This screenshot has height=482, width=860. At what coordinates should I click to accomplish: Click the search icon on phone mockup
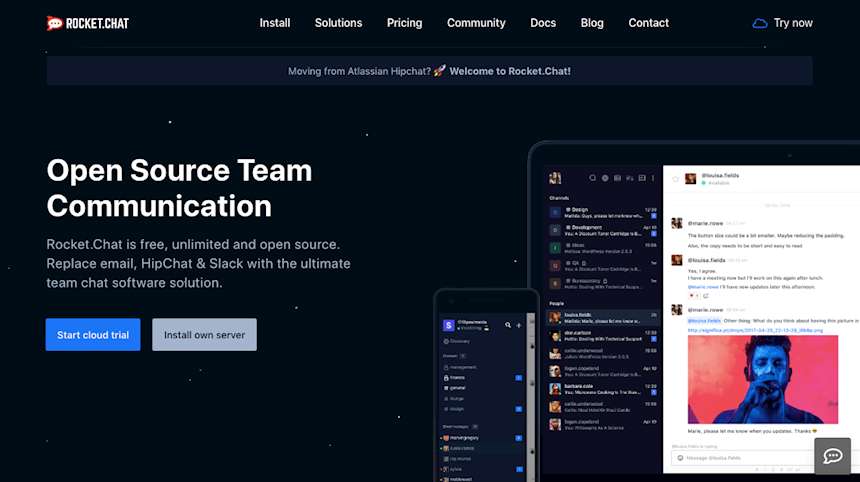tap(508, 325)
